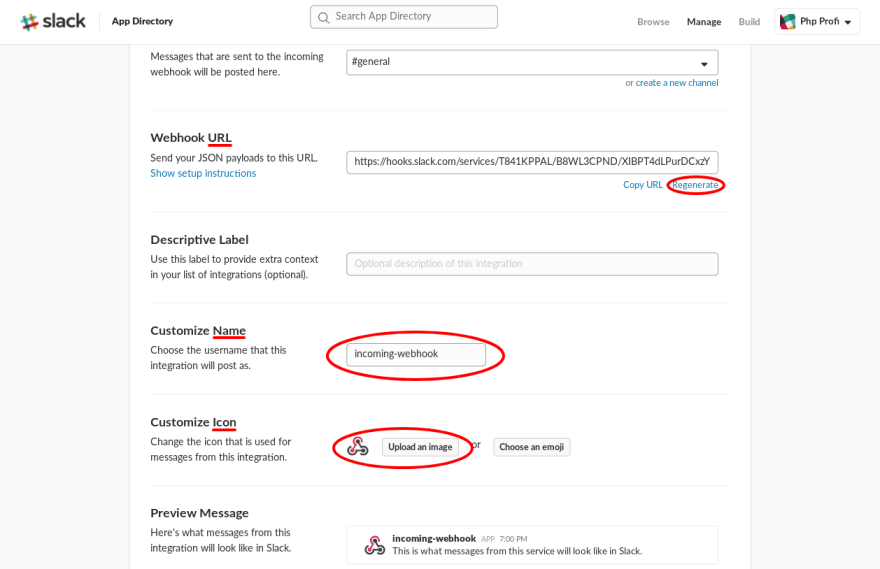Click the Webhook URL heading

pyautogui.click(x=191, y=137)
